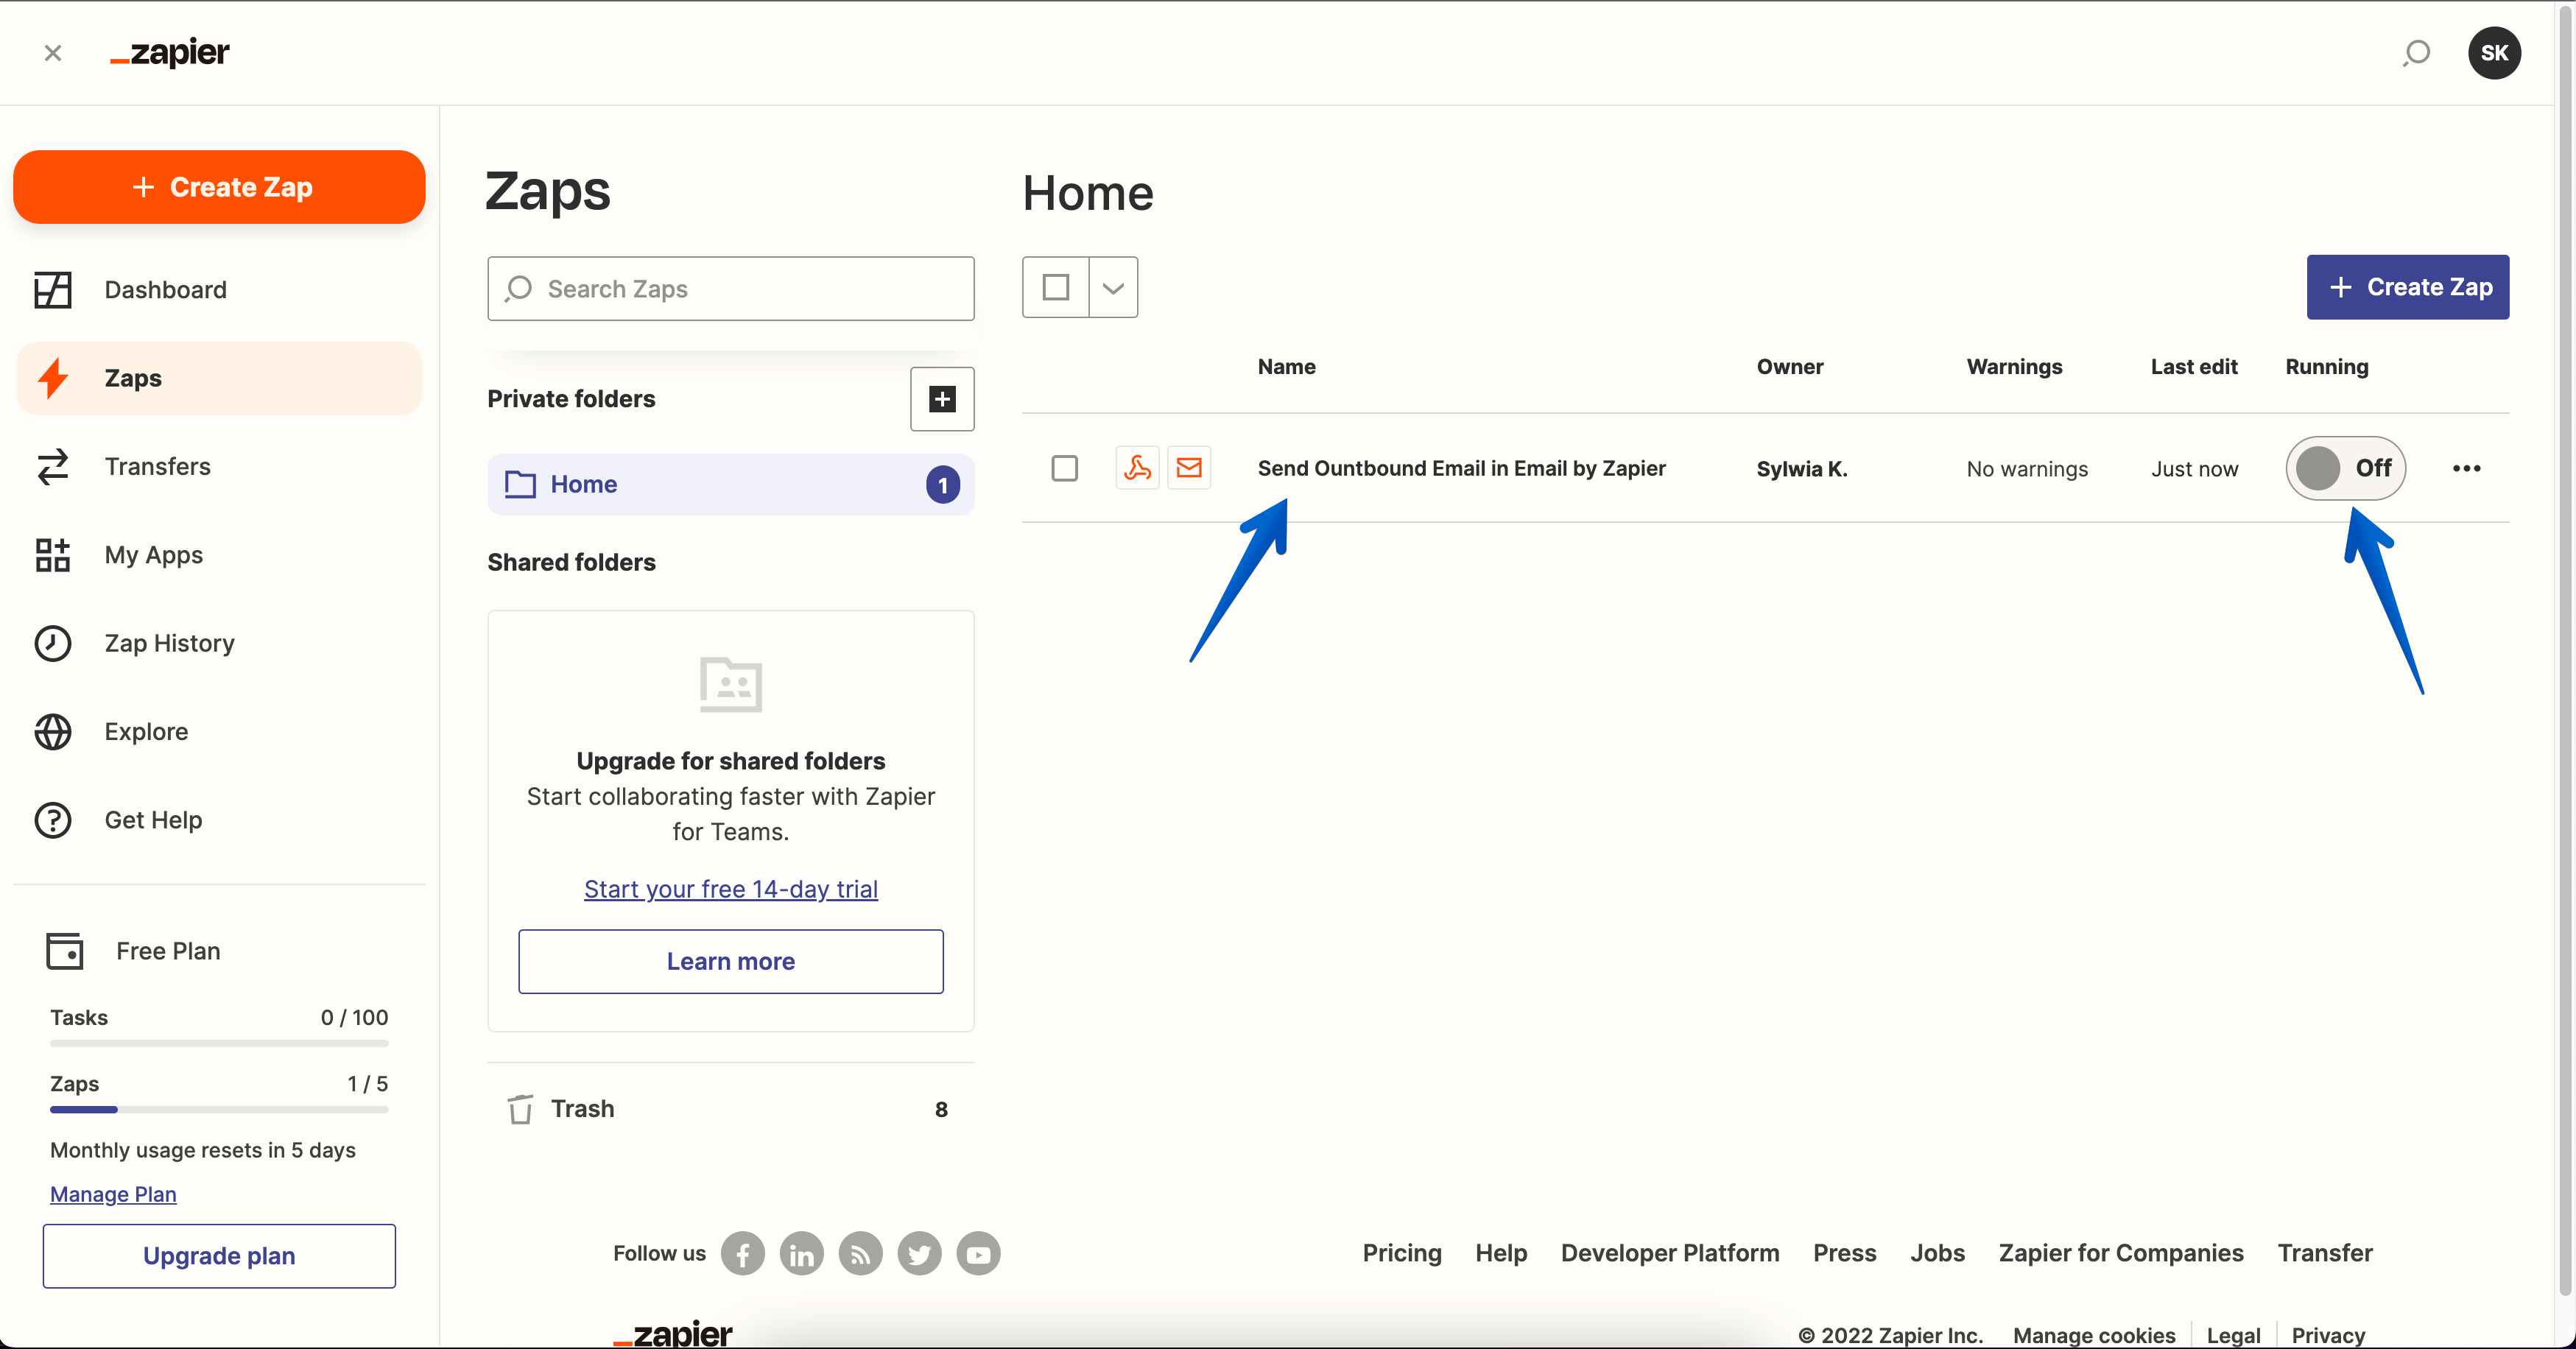
Task: Open Zapier YouTube icon
Action: (x=978, y=1254)
